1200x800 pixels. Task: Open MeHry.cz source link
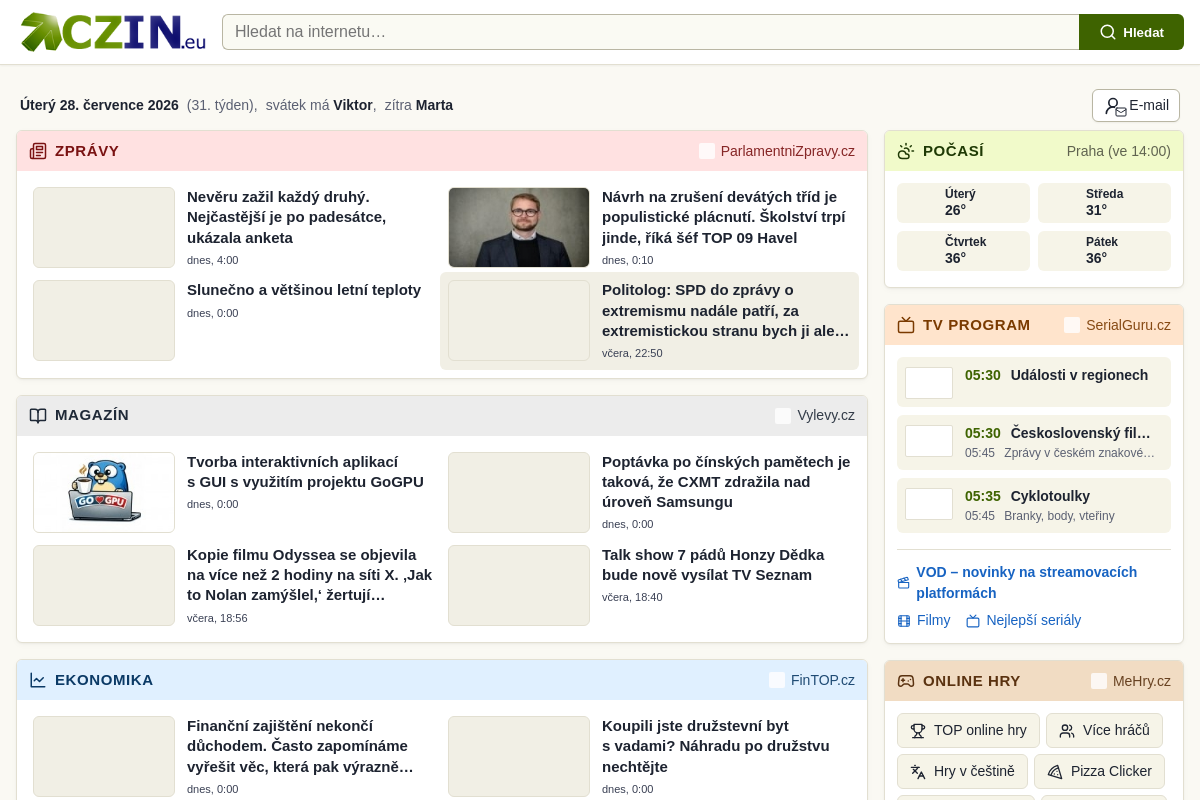point(1131,681)
